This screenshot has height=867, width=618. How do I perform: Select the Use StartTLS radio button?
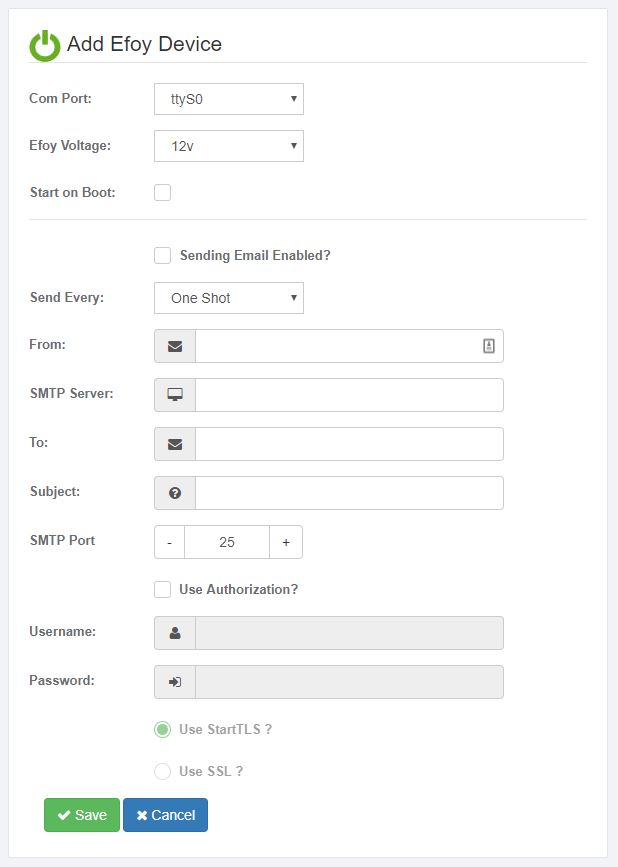point(160,730)
